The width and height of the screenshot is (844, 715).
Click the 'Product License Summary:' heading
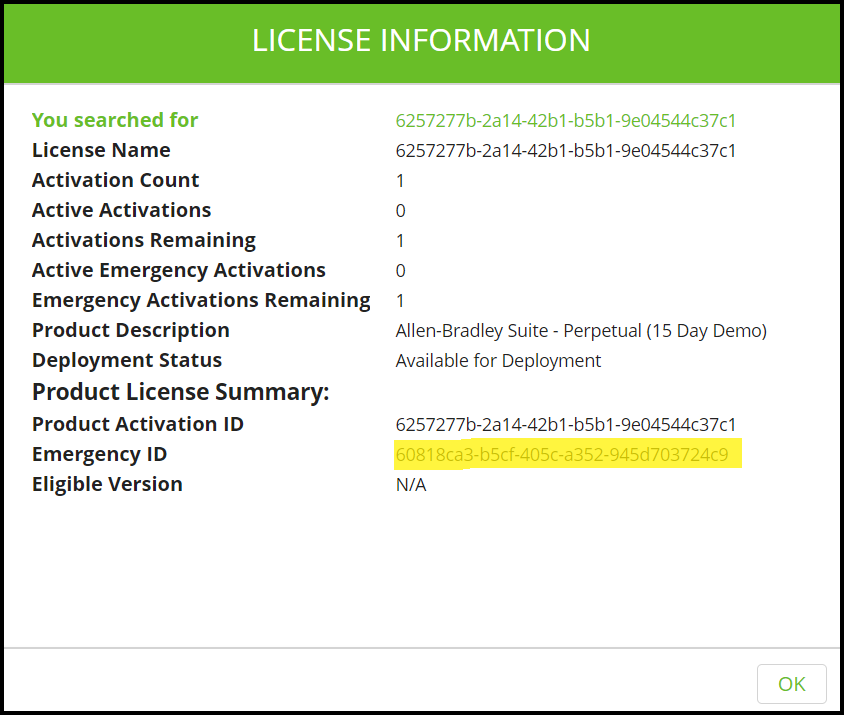[x=180, y=392]
